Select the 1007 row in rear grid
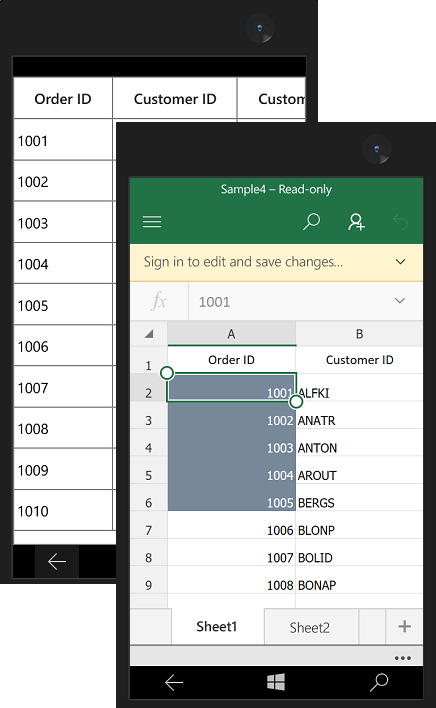The height and width of the screenshot is (708, 436). (63, 387)
